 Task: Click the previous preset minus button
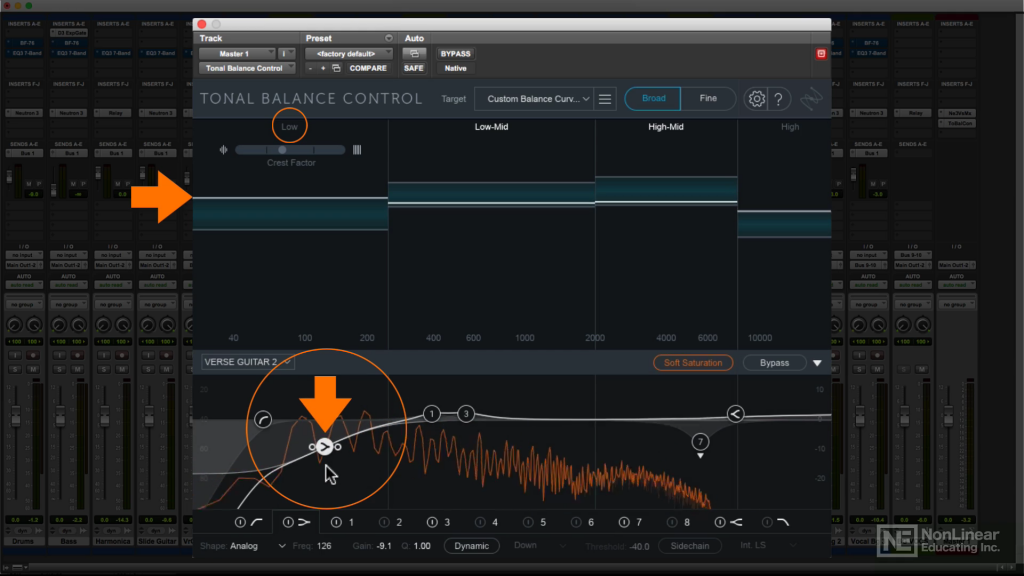point(310,68)
